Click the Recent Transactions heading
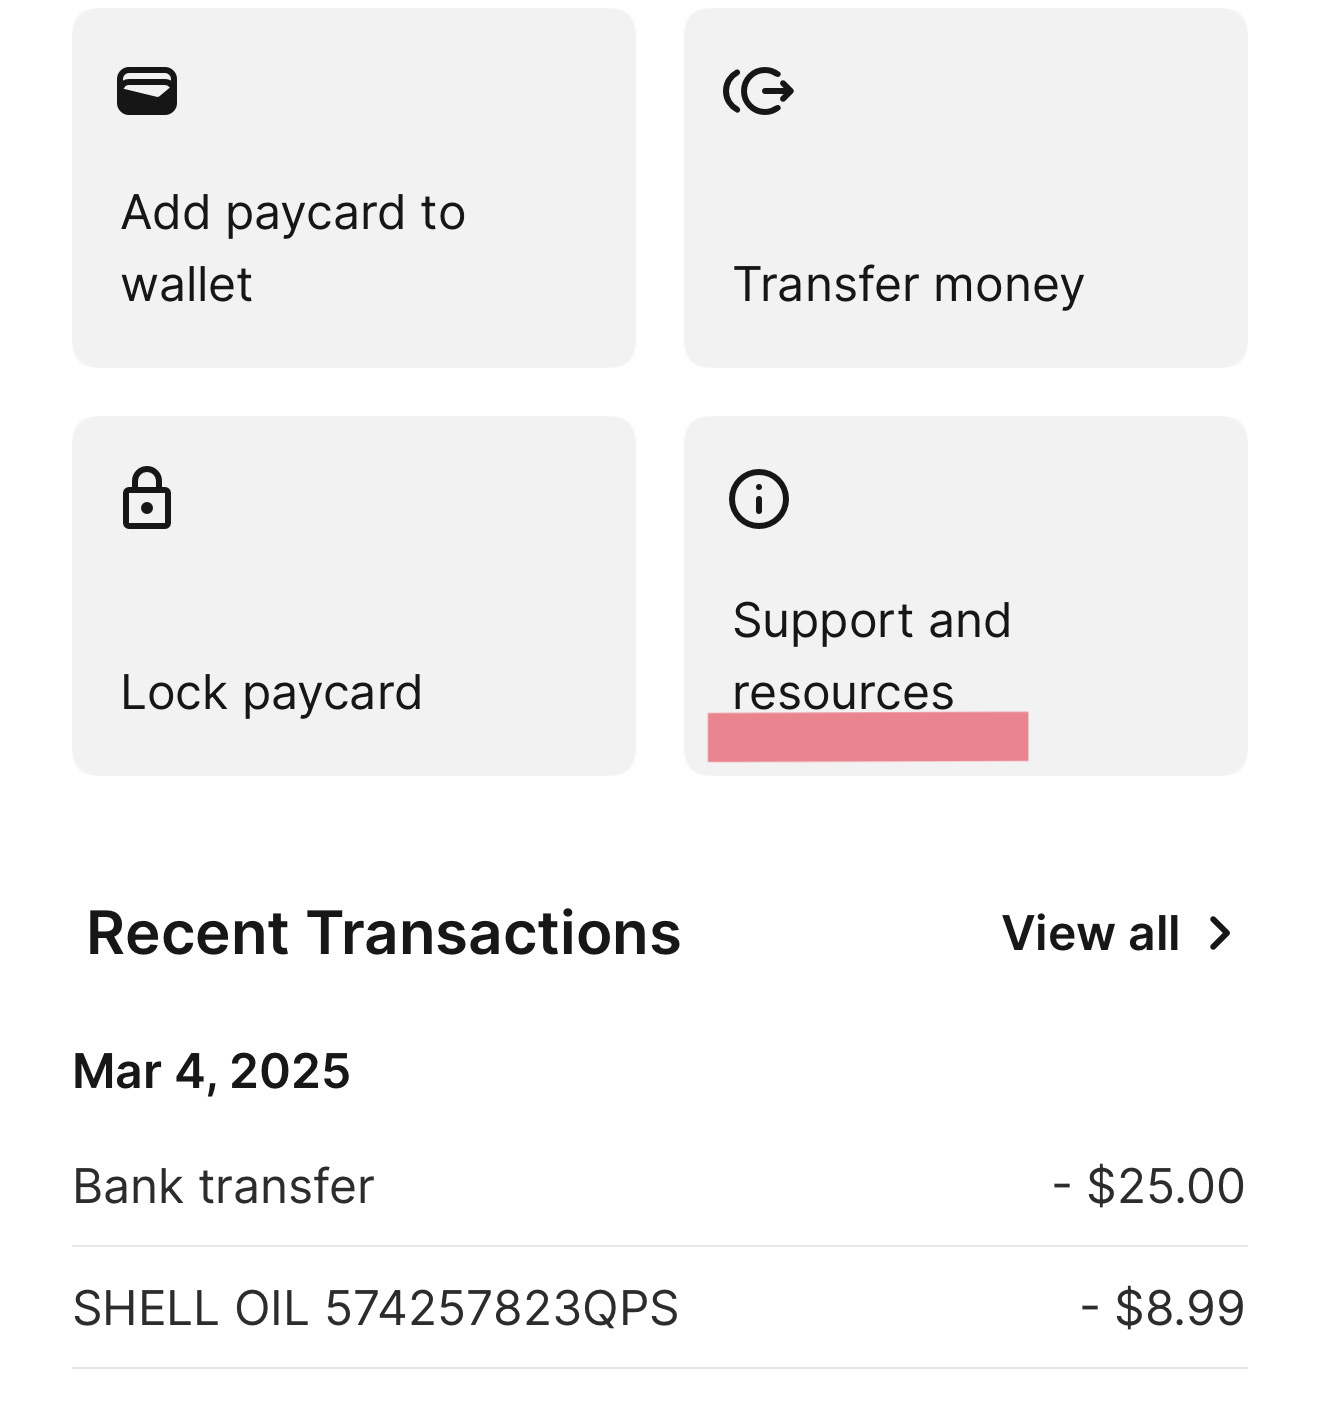This screenshot has width=1320, height=1414. pos(384,933)
